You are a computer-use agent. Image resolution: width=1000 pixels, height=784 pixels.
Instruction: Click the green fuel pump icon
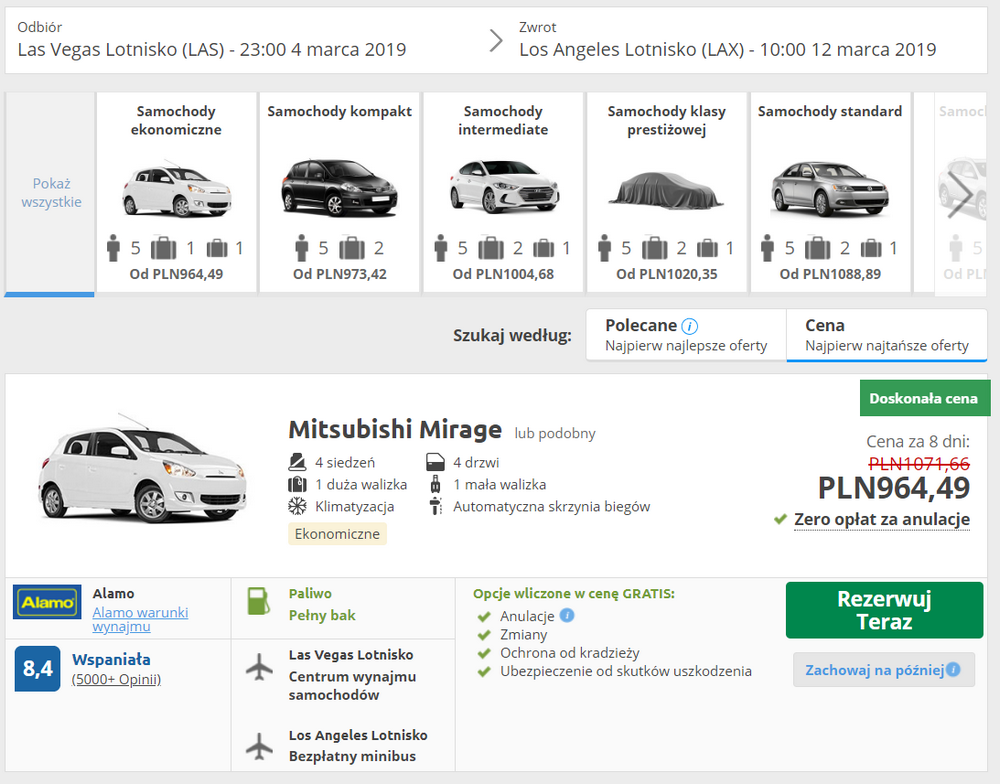[259, 603]
